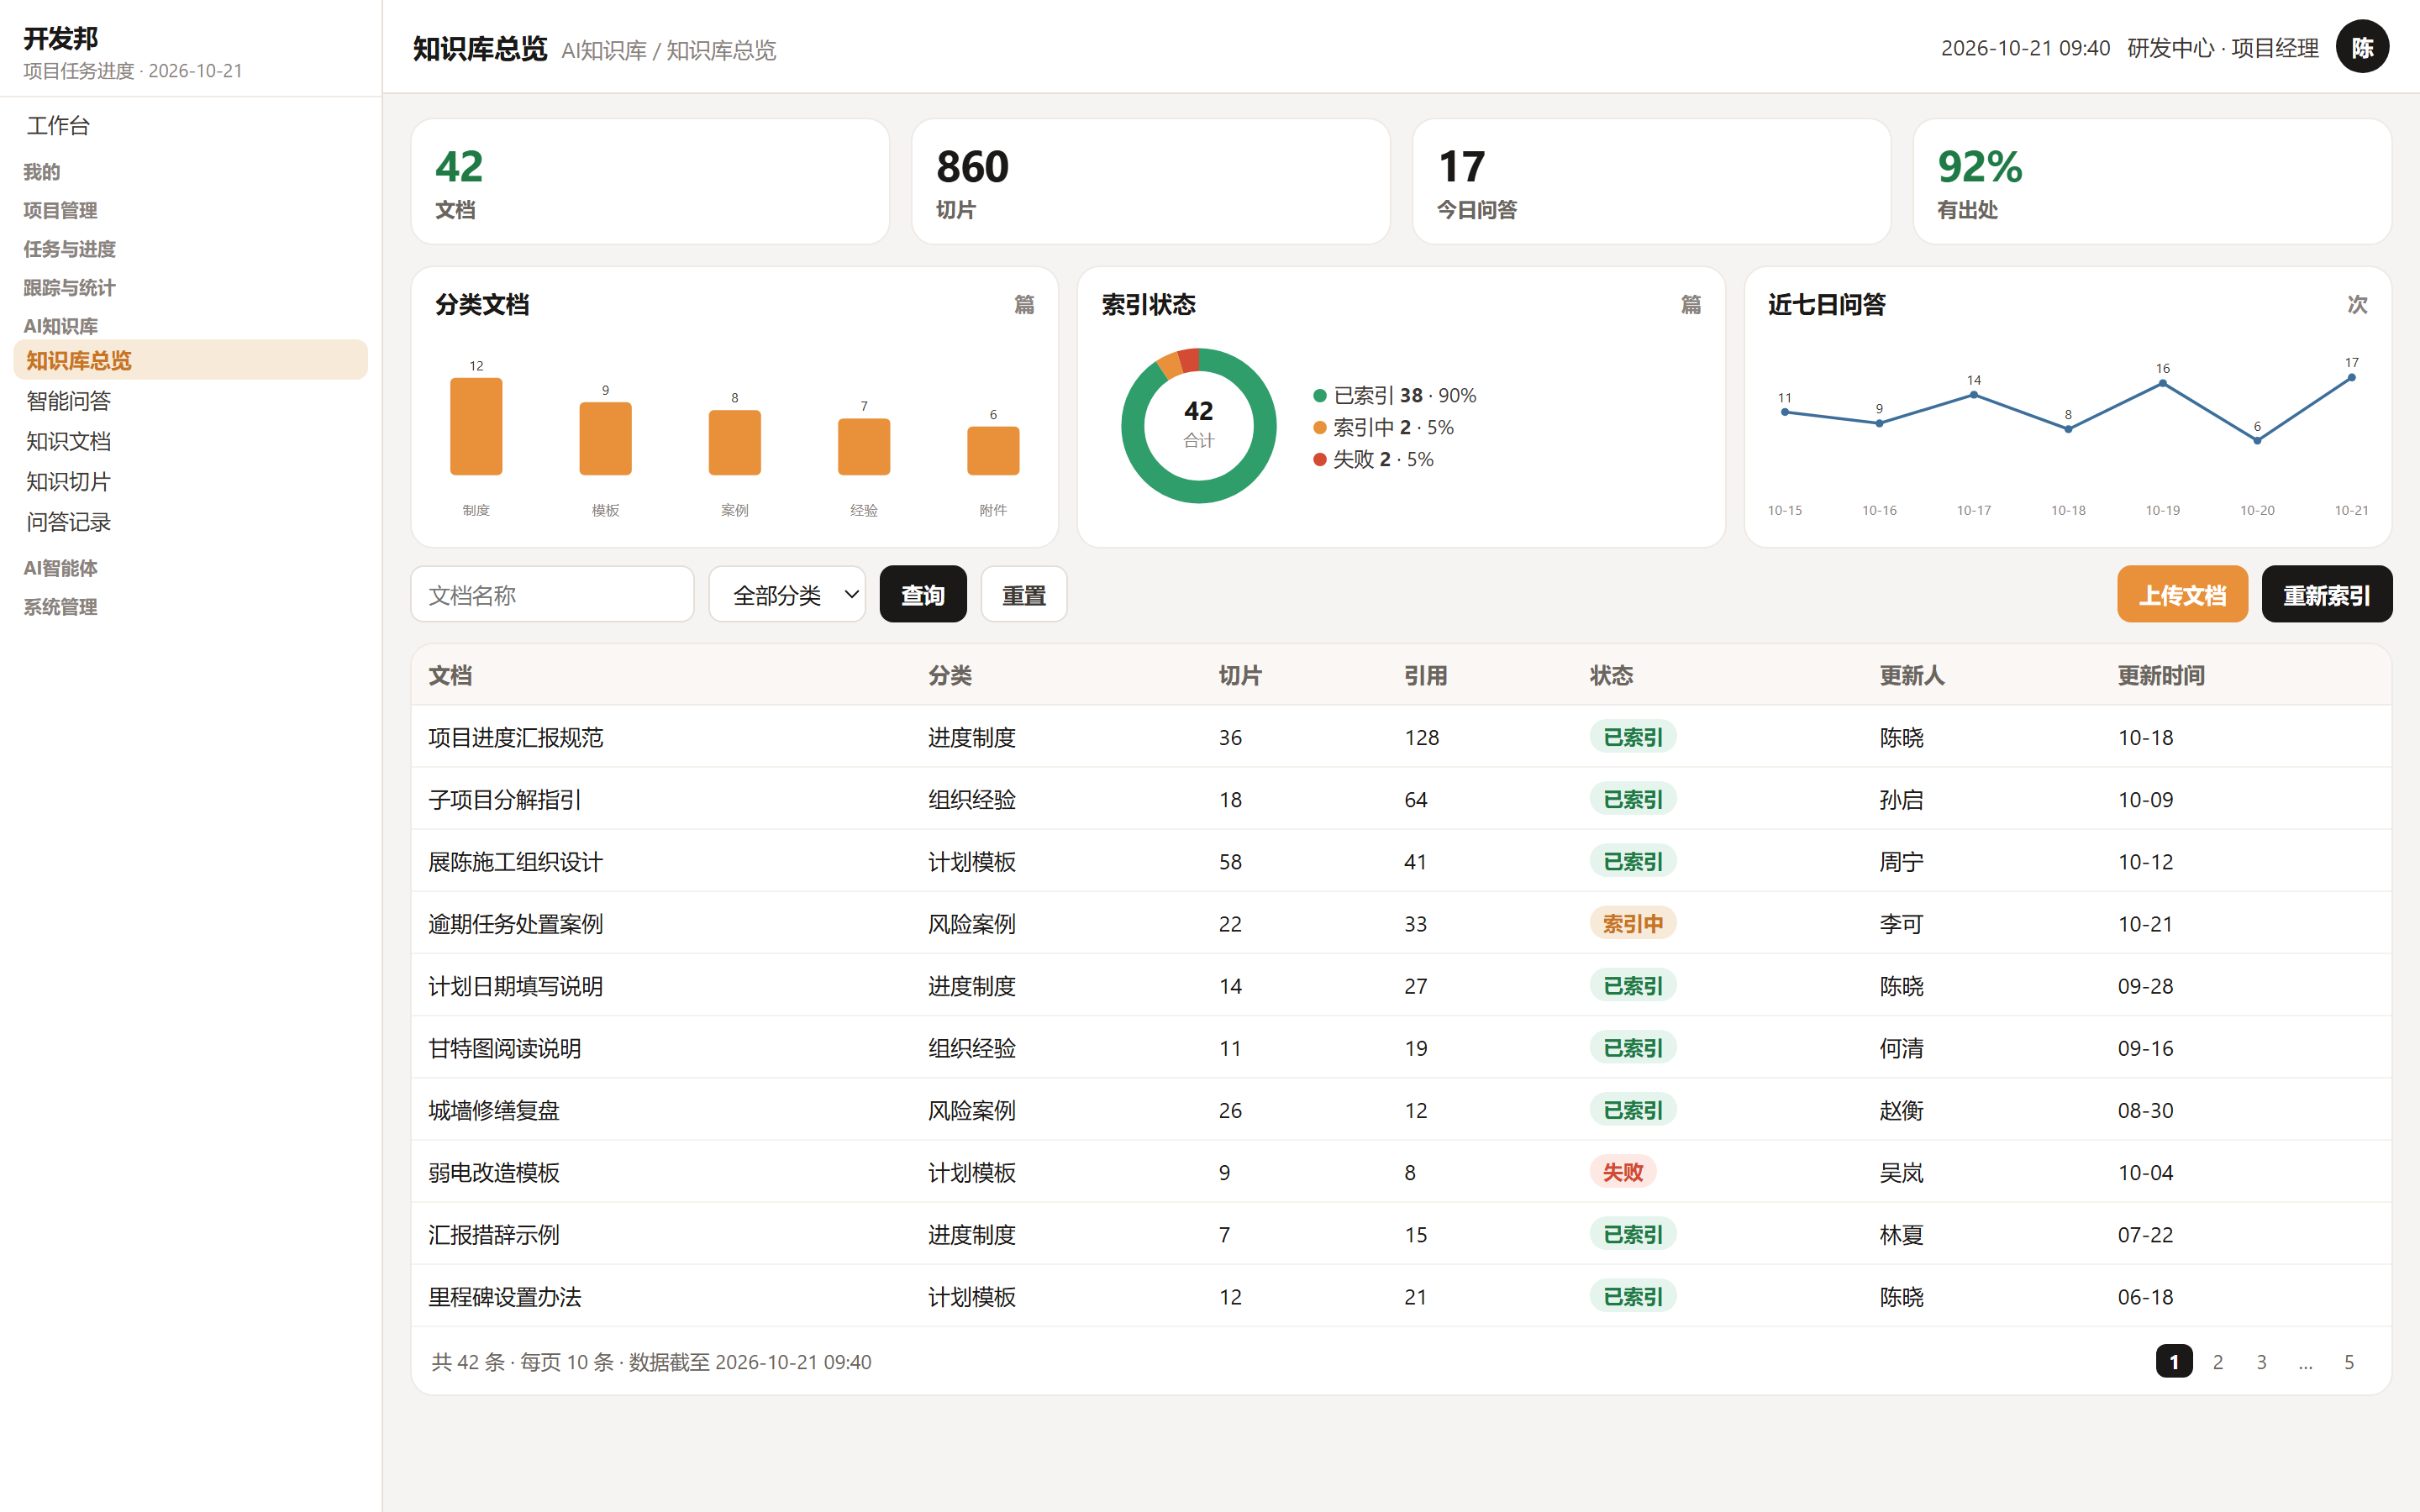The height and width of the screenshot is (1512, 2420).
Task: Click the 项目进度汇报规范 document name
Action: pos(516,738)
